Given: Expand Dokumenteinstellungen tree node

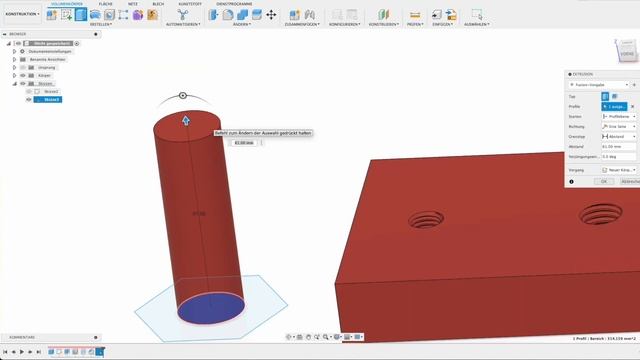Looking at the screenshot, I should pos(14,51).
